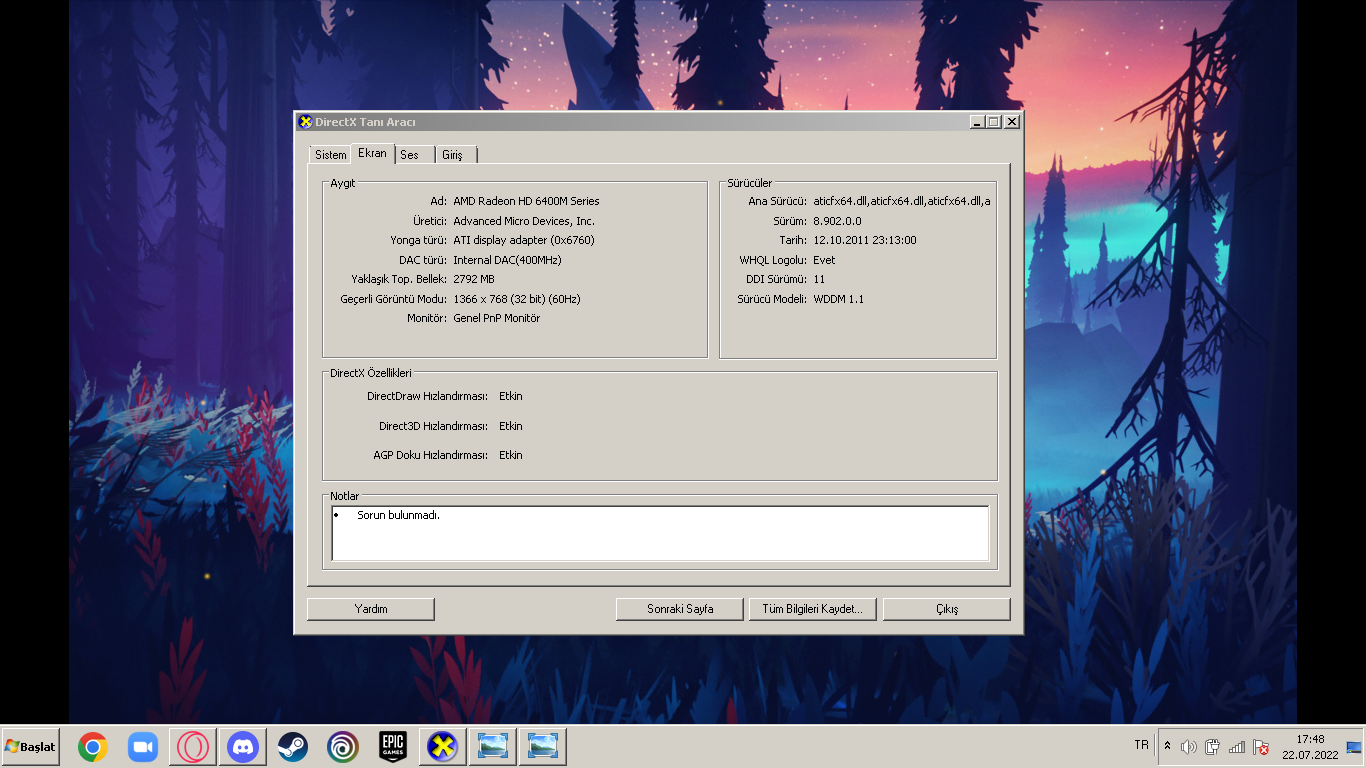Click the 'WDDM 1.1' driver model value
1366x768 pixels.
point(839,299)
